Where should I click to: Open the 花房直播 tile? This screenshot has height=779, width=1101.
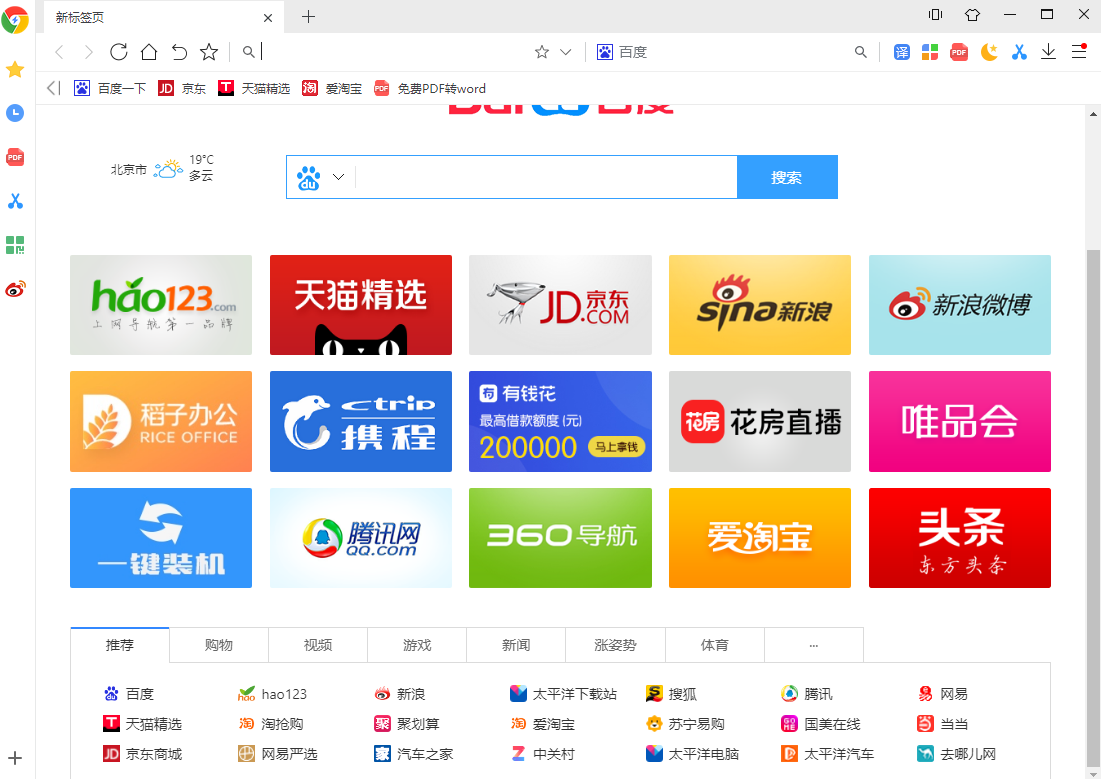760,421
